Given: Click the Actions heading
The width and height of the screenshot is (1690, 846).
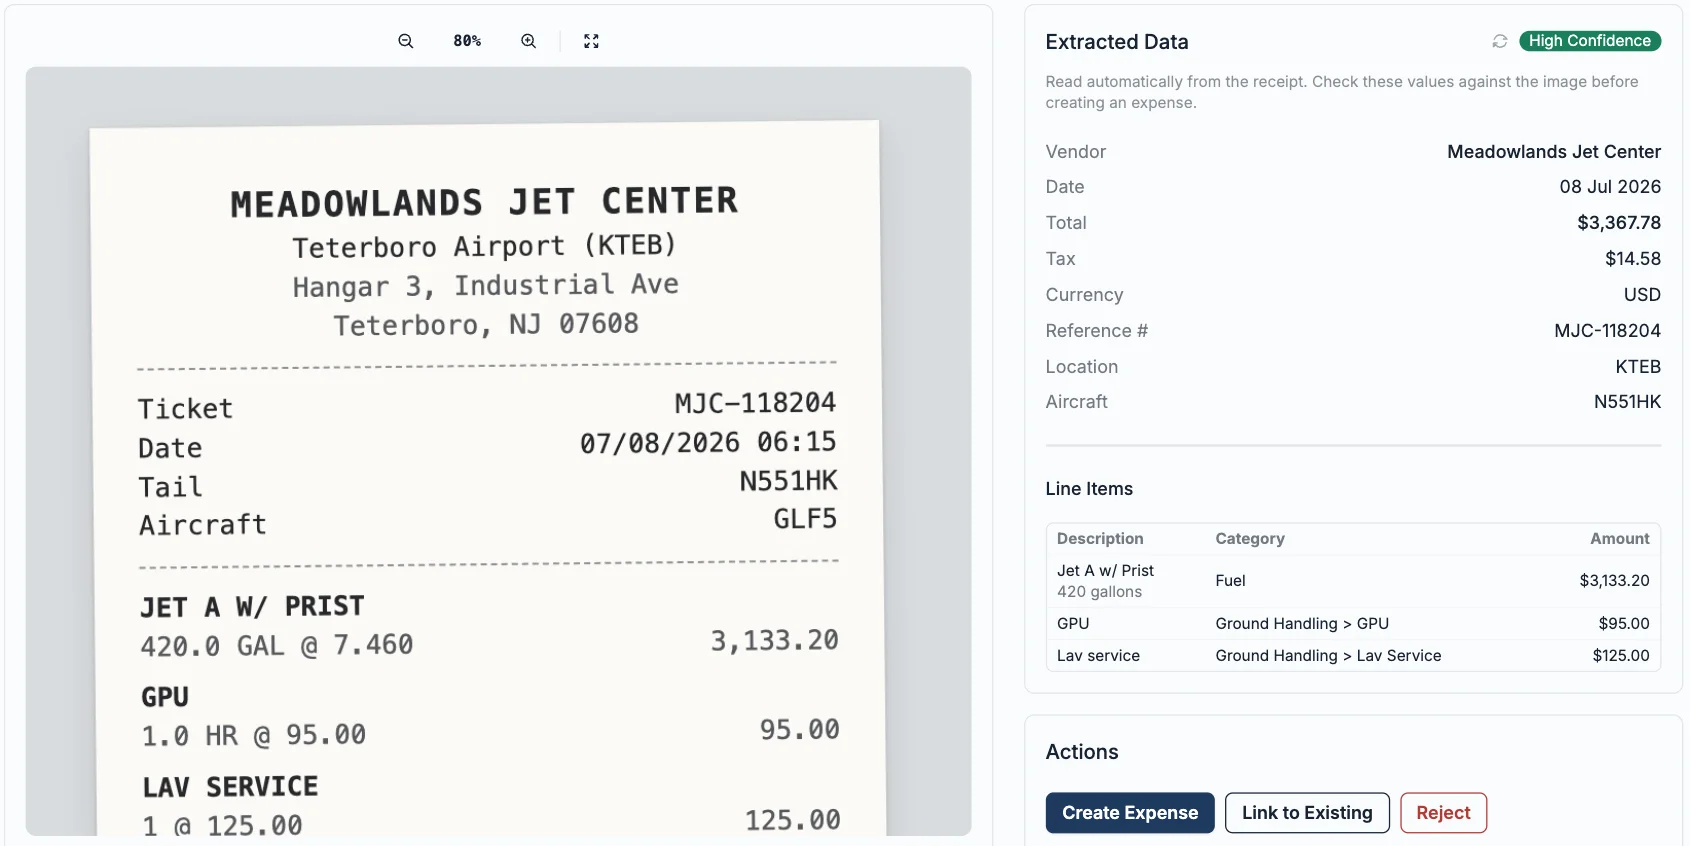Looking at the screenshot, I should (1082, 752).
